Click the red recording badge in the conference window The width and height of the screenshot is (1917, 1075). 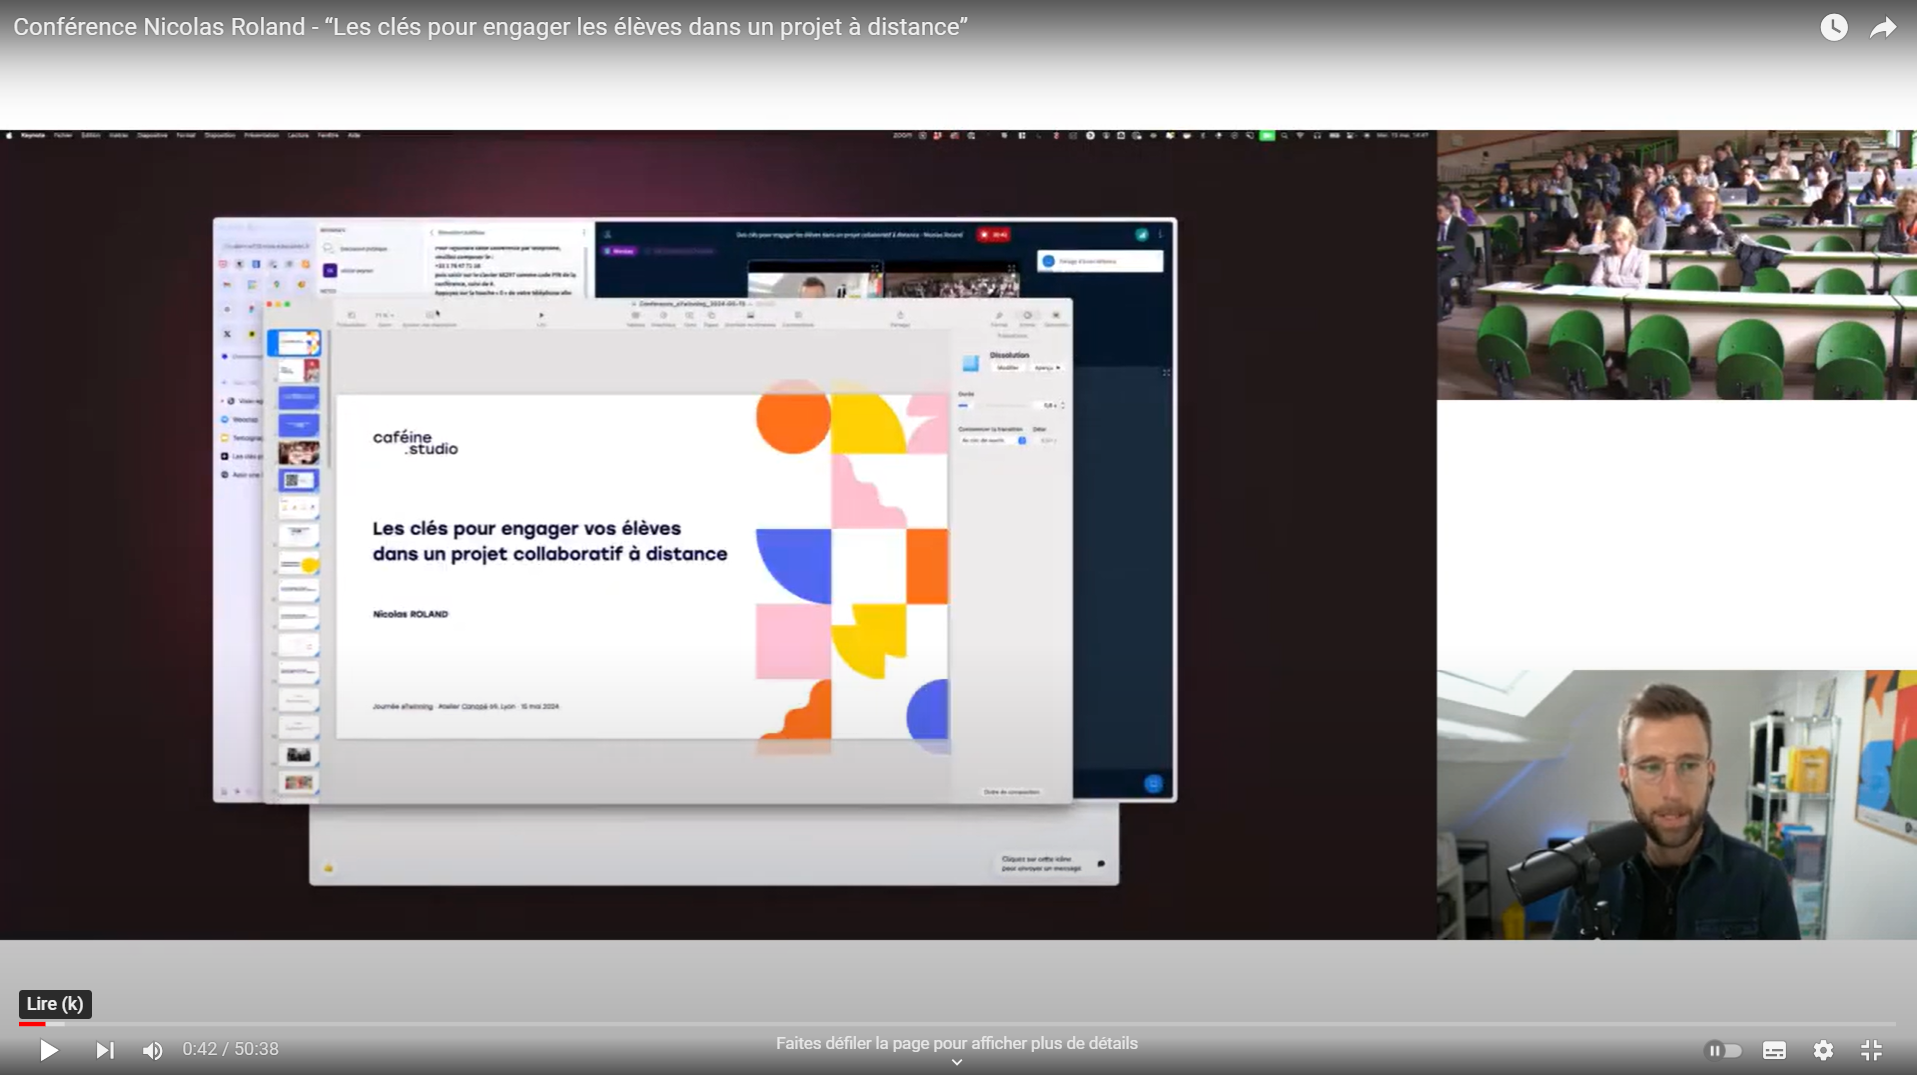point(994,235)
